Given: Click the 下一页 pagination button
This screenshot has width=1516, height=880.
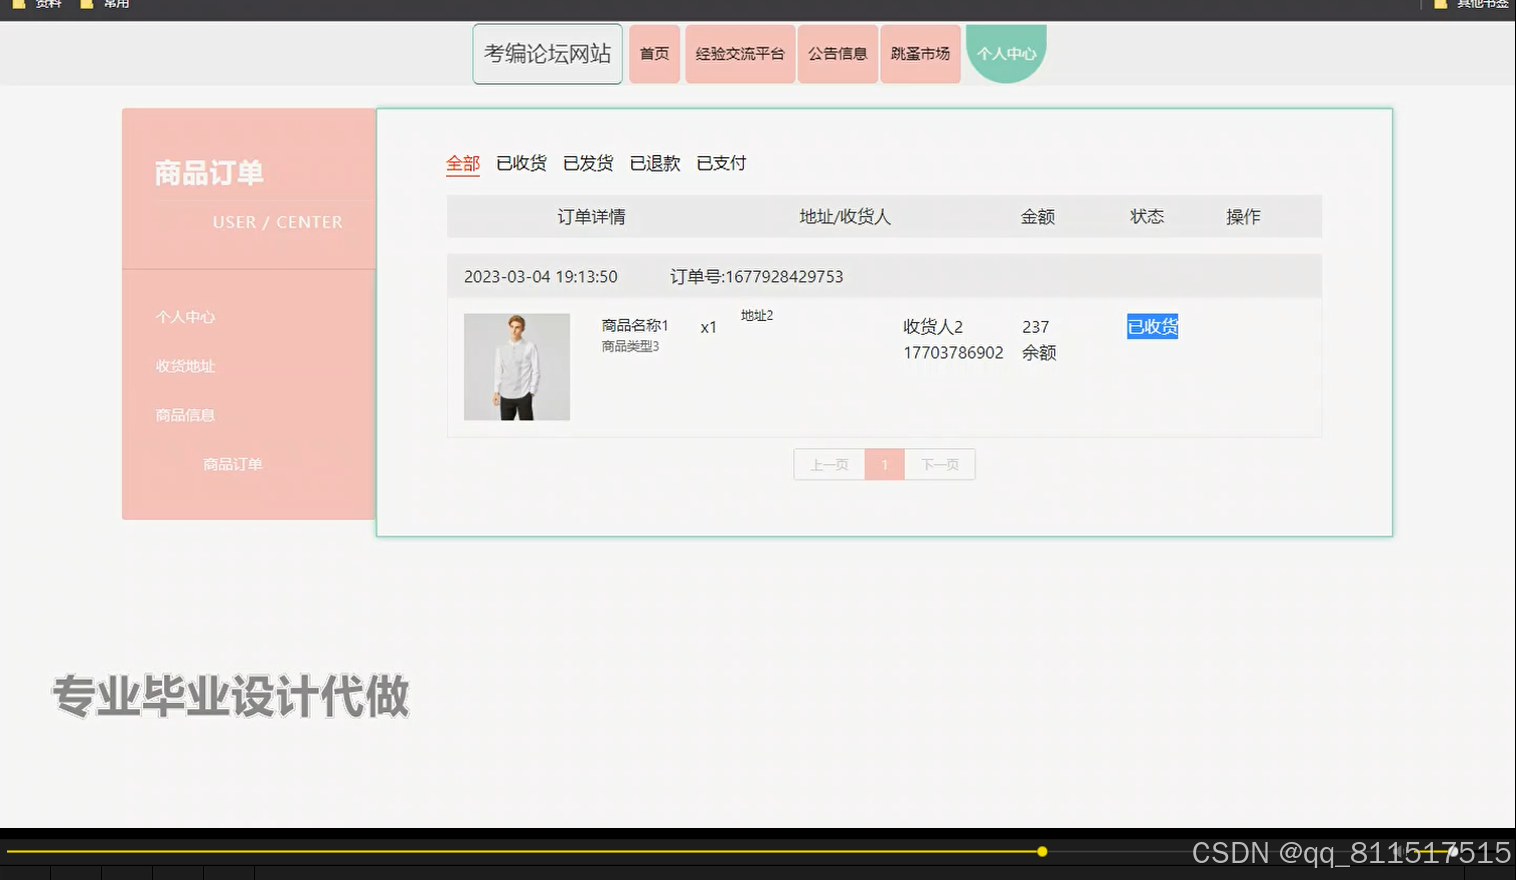Looking at the screenshot, I should (x=939, y=464).
